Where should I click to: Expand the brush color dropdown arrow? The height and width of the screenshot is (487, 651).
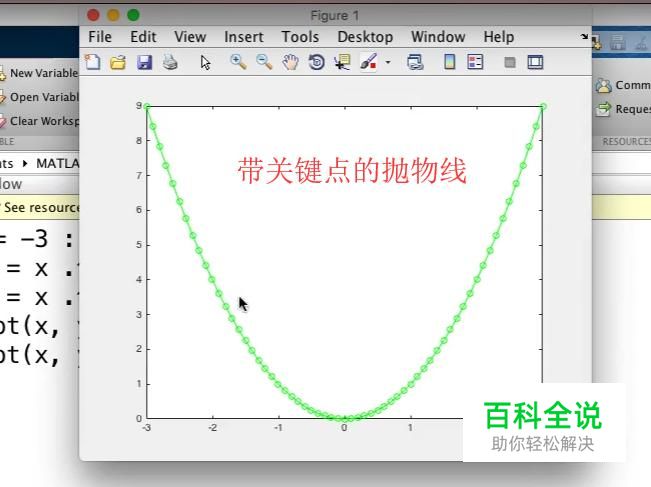point(388,63)
